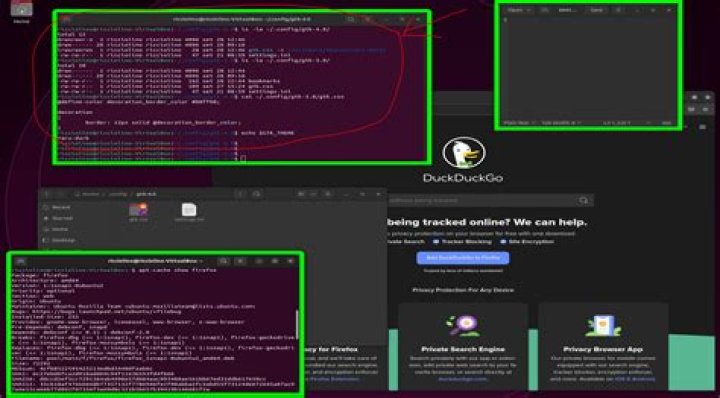Click search icon in bottom terminal titlebar

(223, 261)
